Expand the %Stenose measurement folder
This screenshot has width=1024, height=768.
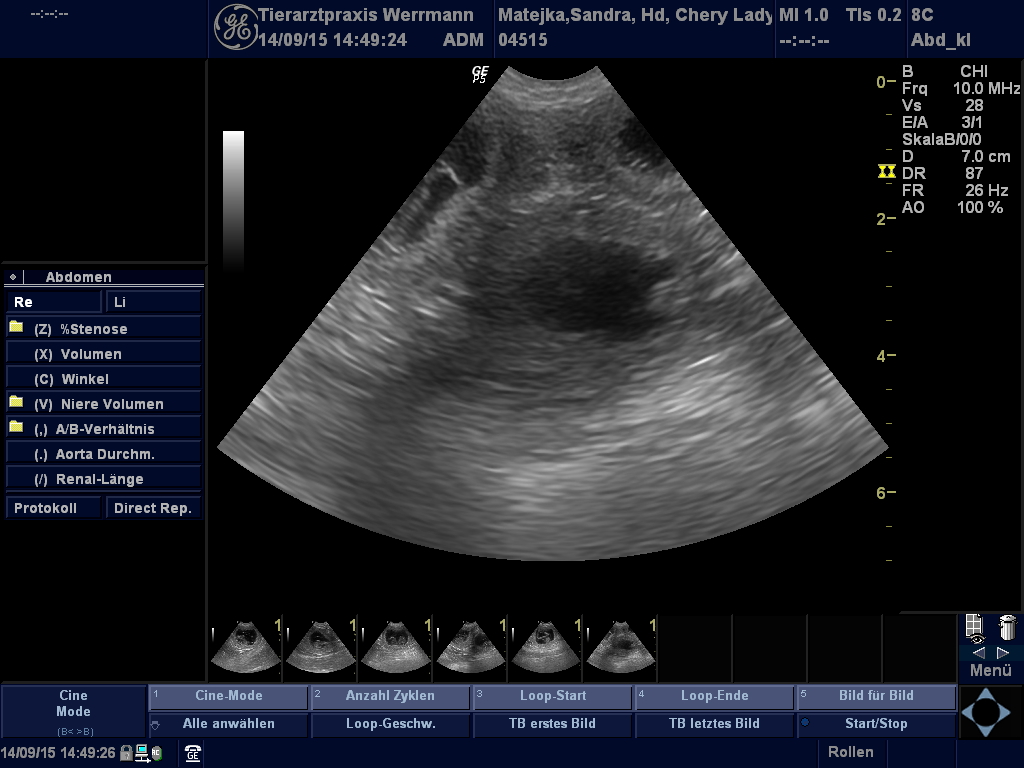16,328
